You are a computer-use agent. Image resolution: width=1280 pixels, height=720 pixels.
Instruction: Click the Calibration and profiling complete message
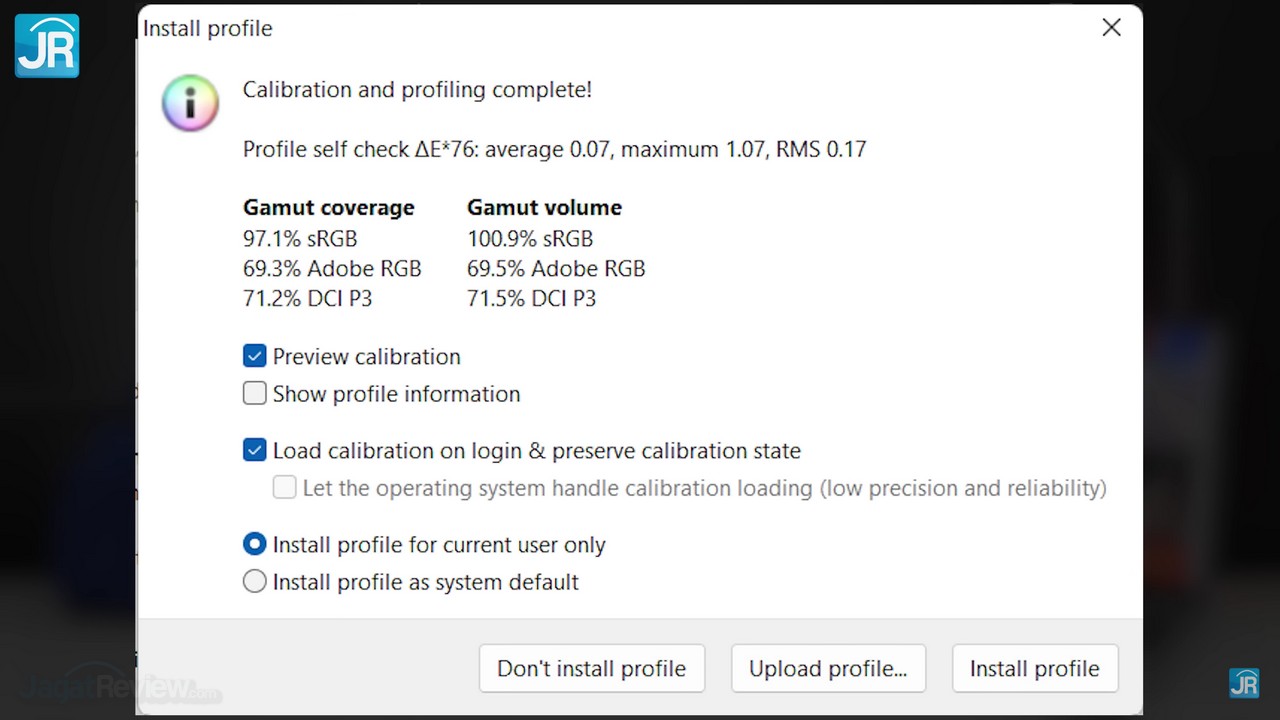417,89
